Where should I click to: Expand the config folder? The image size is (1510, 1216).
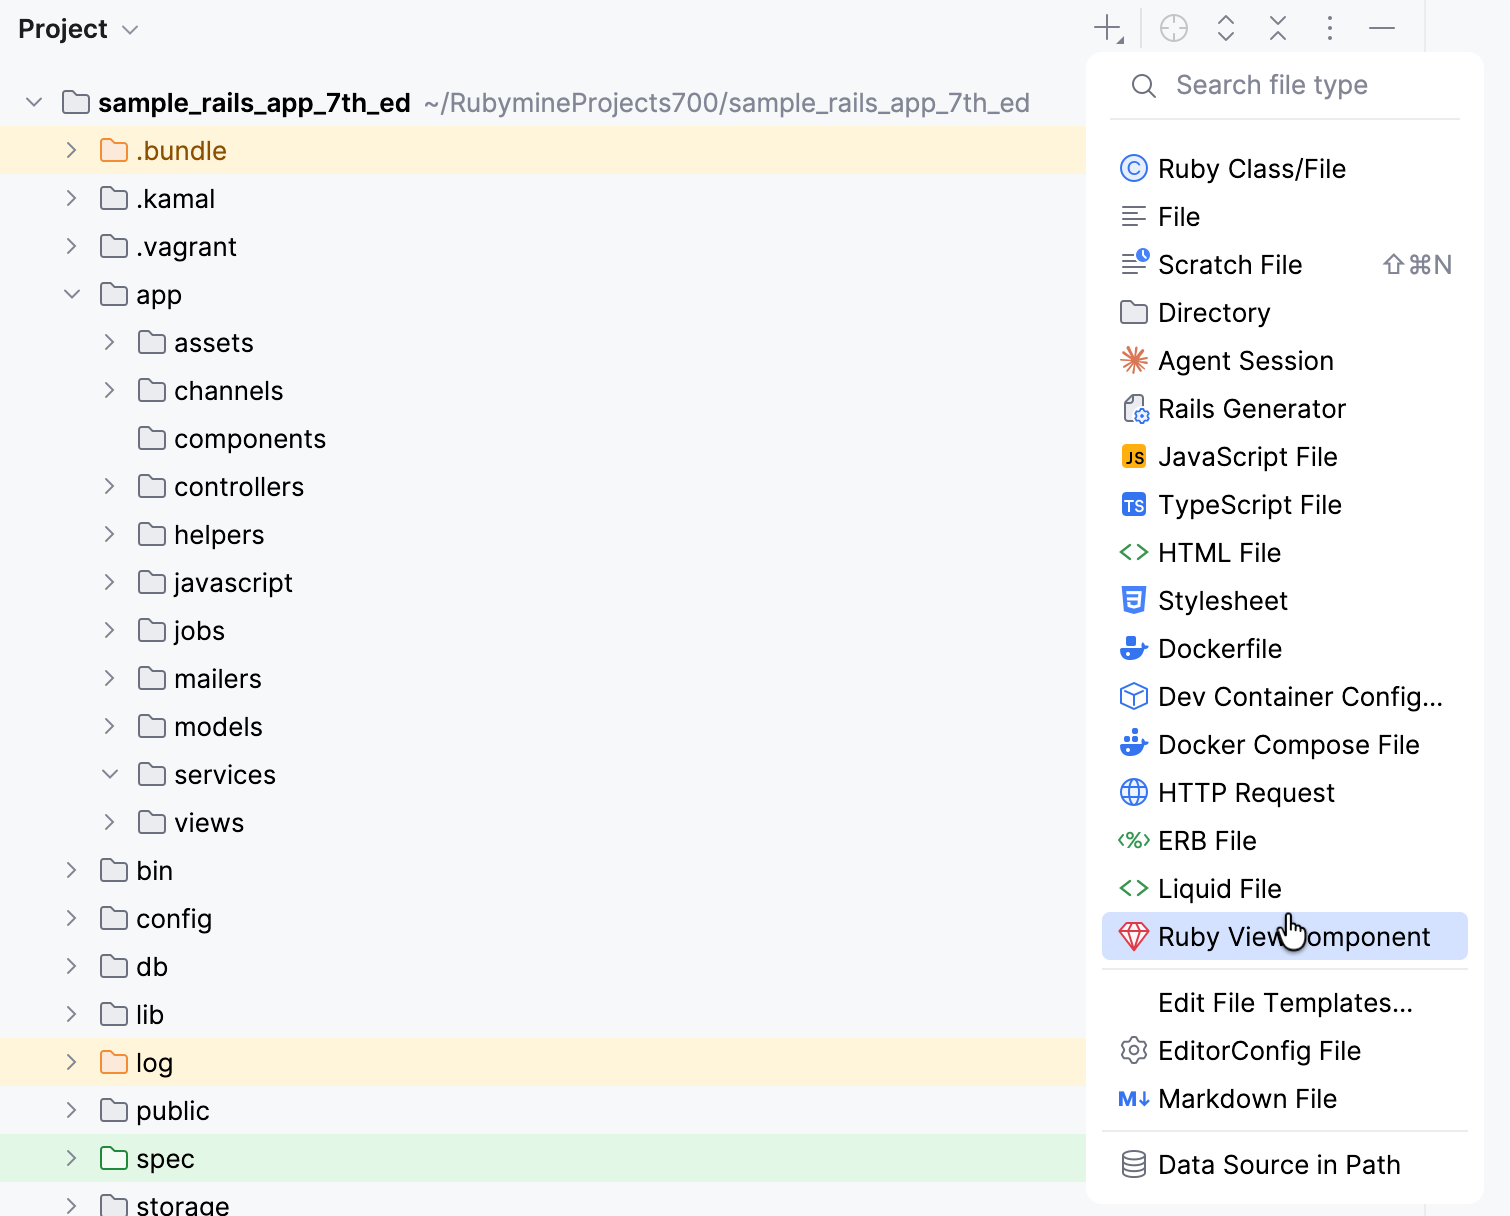(x=71, y=918)
